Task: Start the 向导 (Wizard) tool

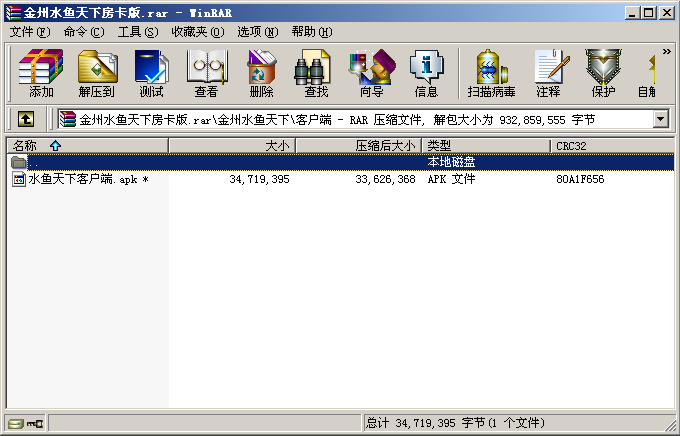Action: [371, 73]
